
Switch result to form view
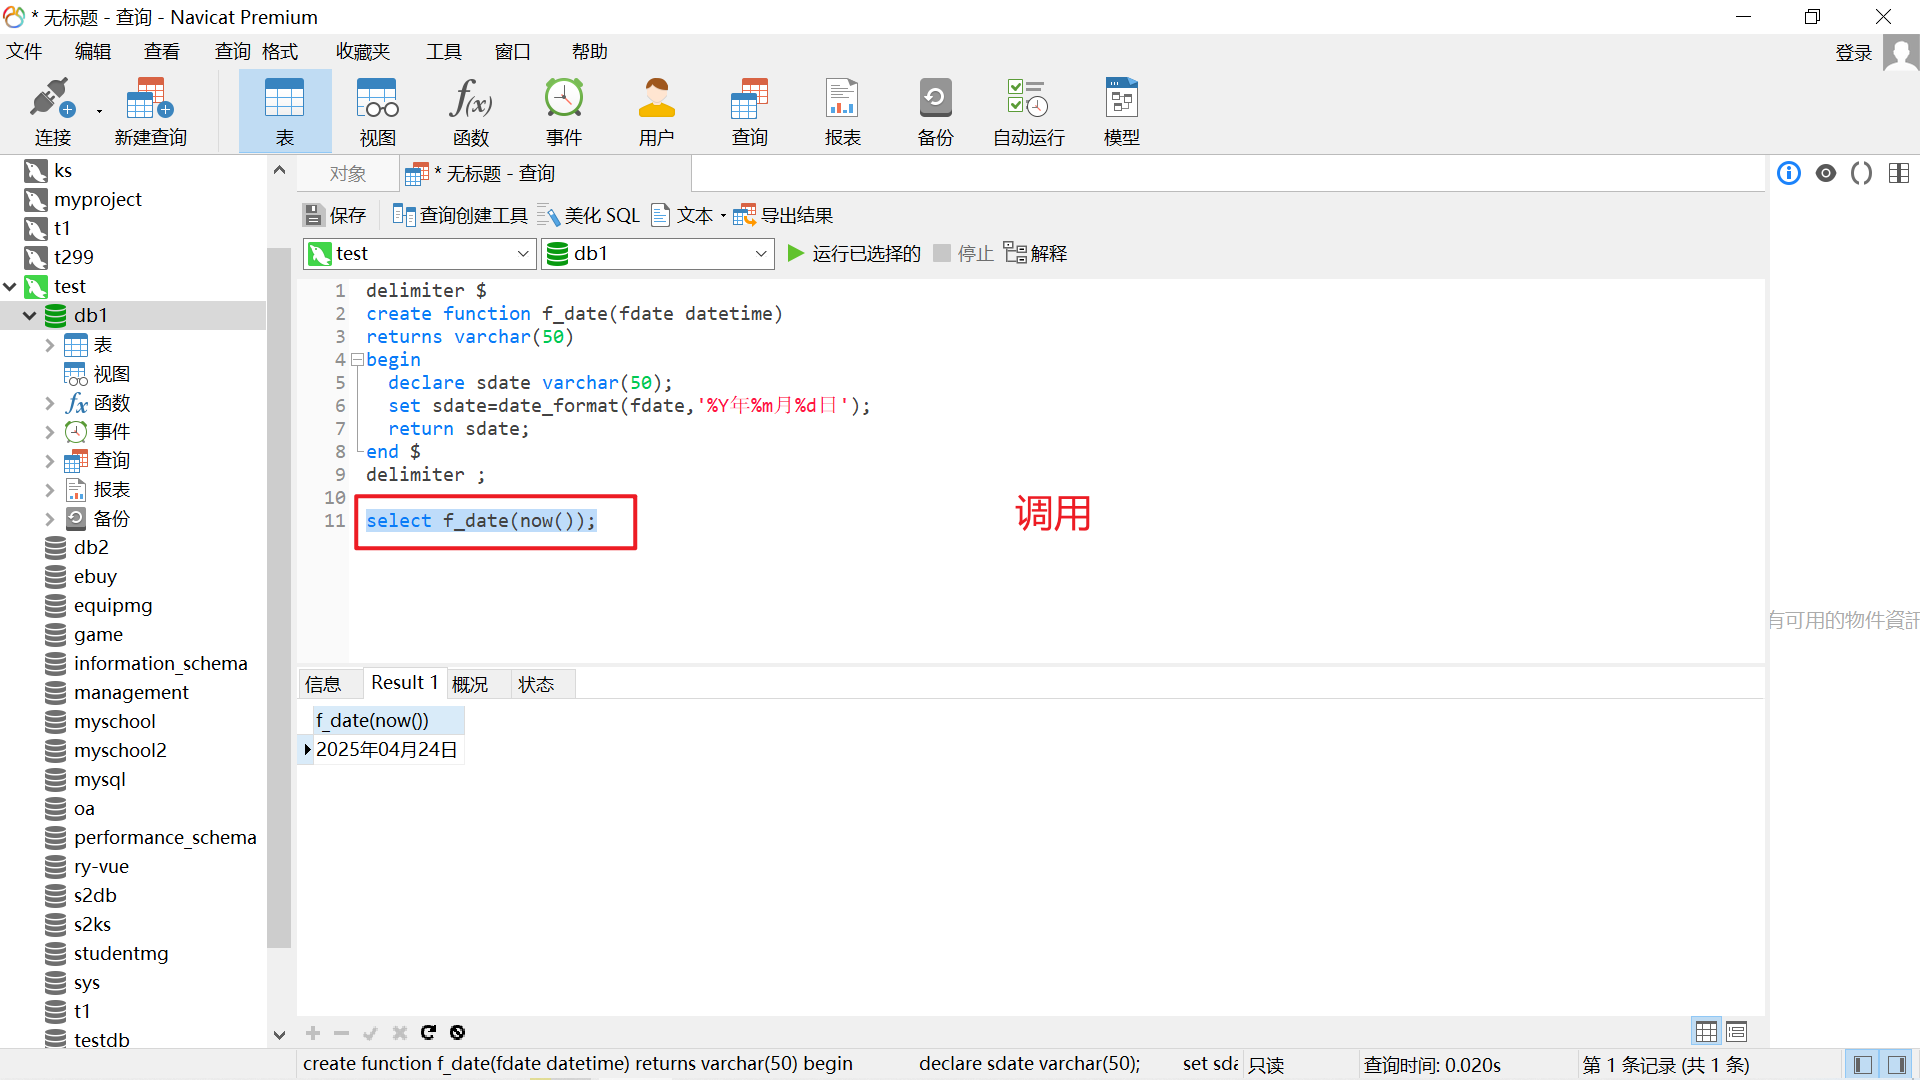click(1736, 1031)
